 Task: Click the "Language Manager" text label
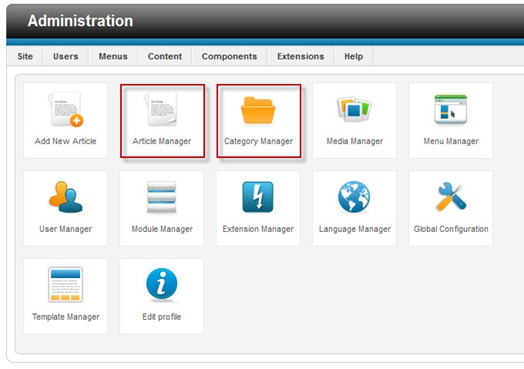tap(355, 229)
